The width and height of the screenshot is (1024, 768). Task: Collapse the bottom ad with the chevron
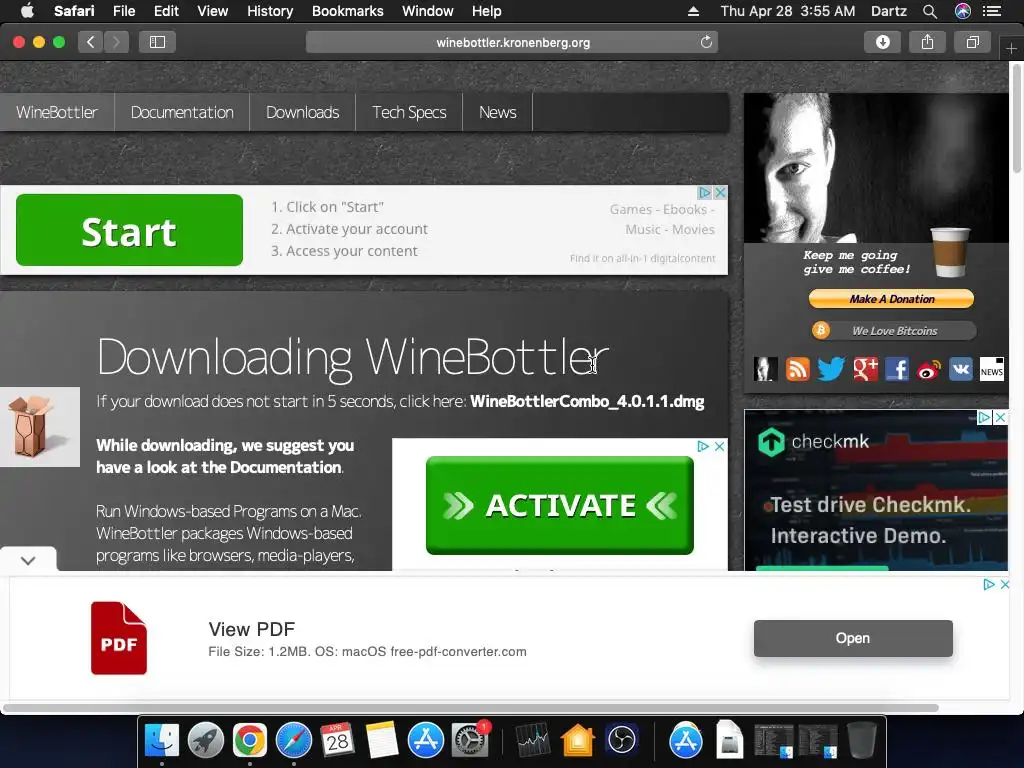coord(28,560)
